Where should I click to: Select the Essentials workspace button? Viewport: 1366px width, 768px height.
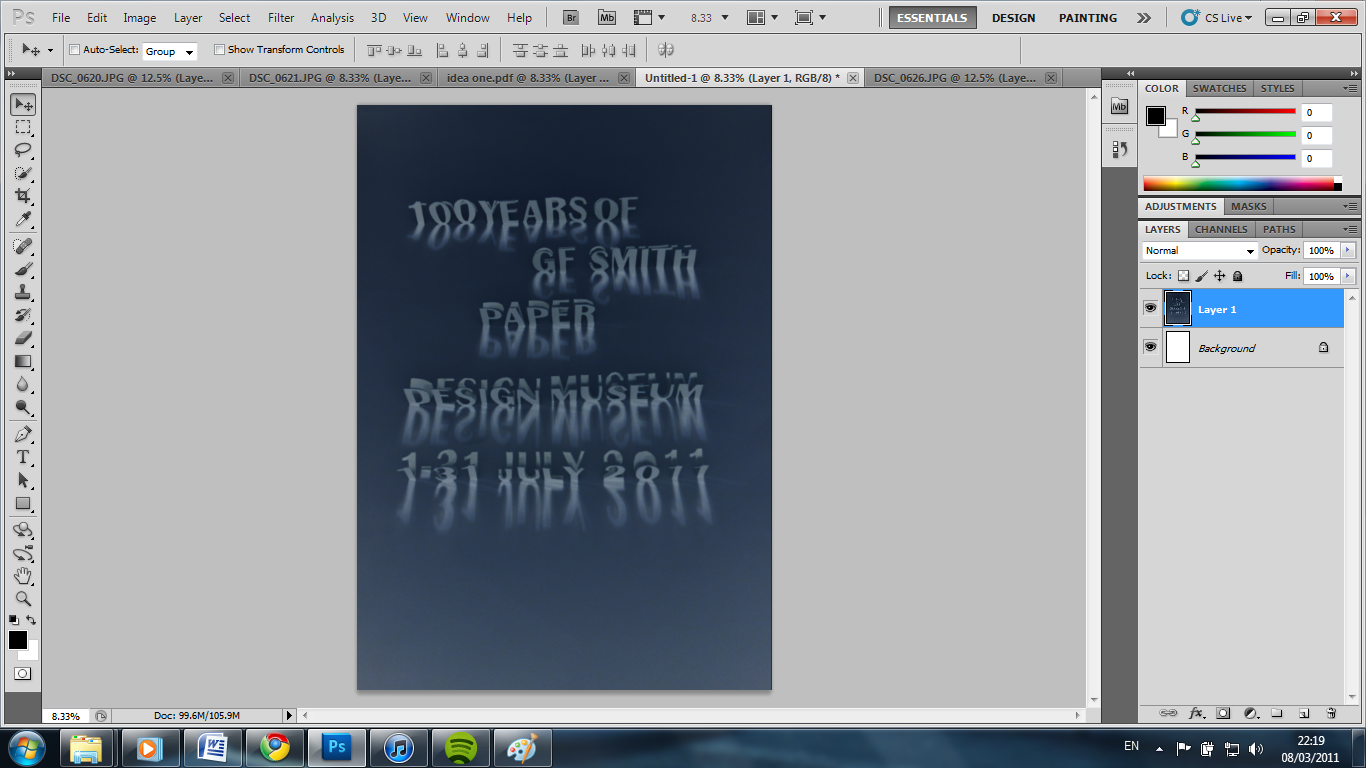coord(932,18)
